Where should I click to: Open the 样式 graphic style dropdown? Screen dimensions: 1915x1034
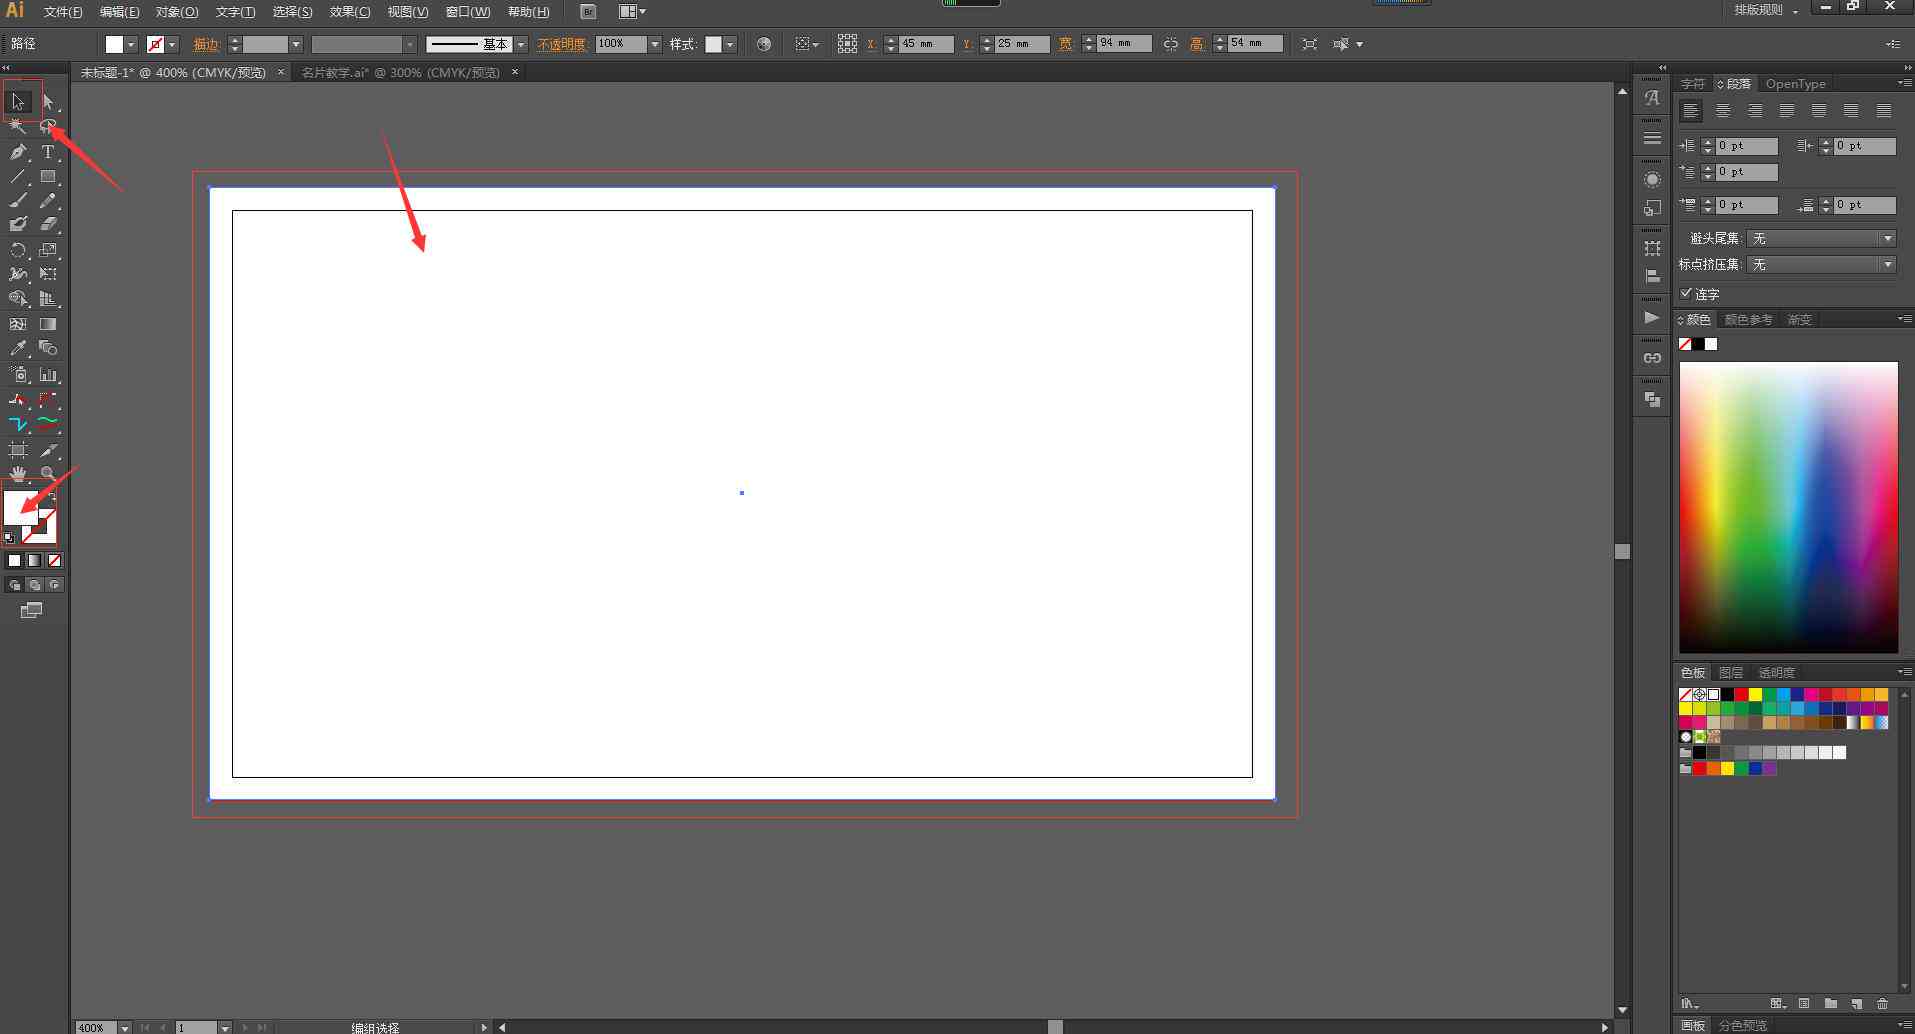coord(730,45)
